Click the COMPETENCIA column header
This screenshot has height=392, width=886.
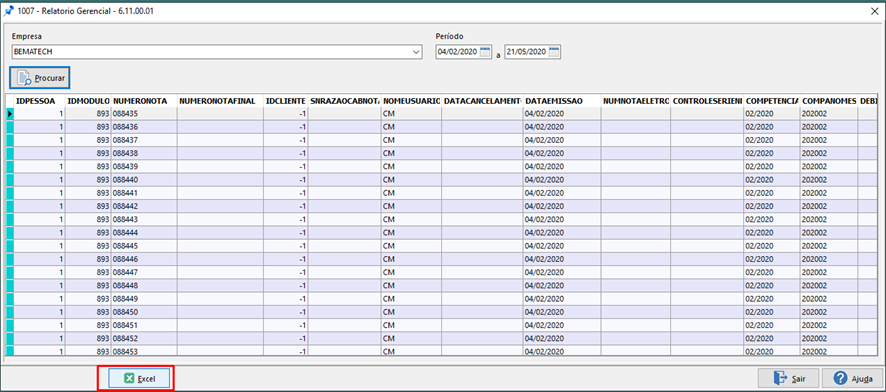pos(772,101)
